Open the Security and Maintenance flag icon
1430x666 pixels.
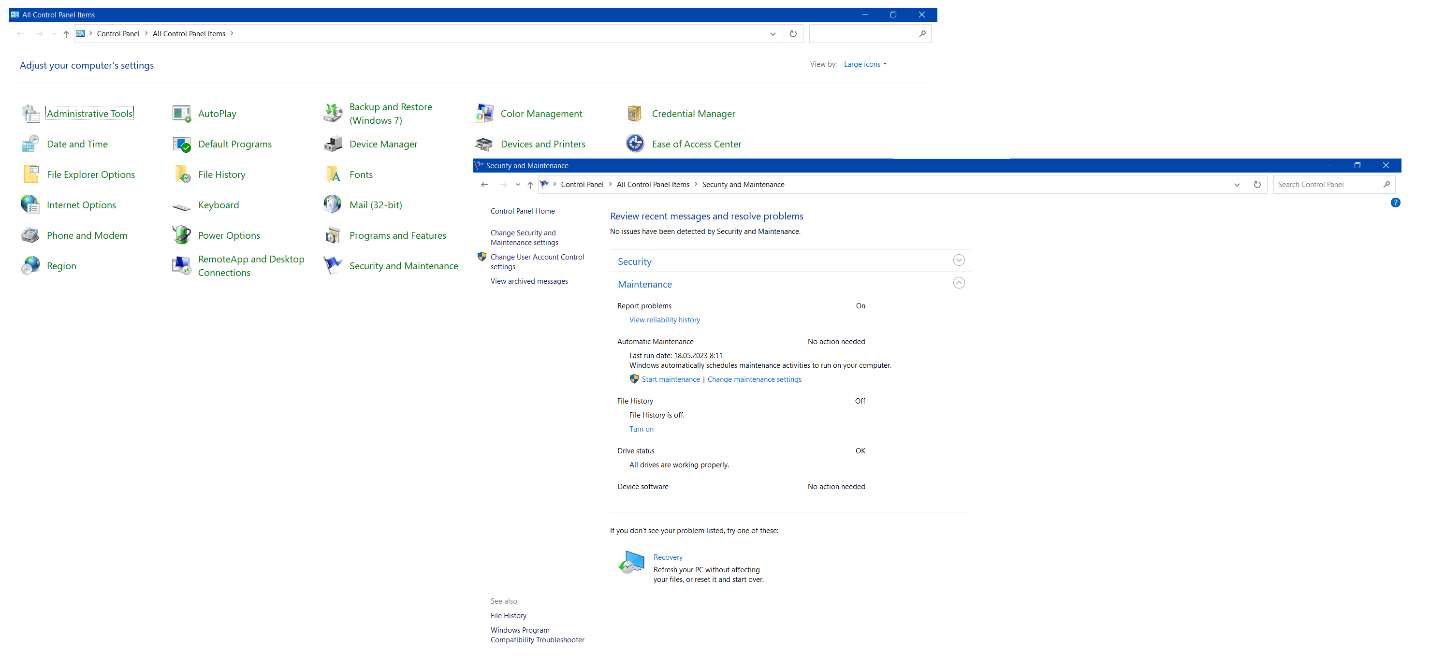point(332,266)
